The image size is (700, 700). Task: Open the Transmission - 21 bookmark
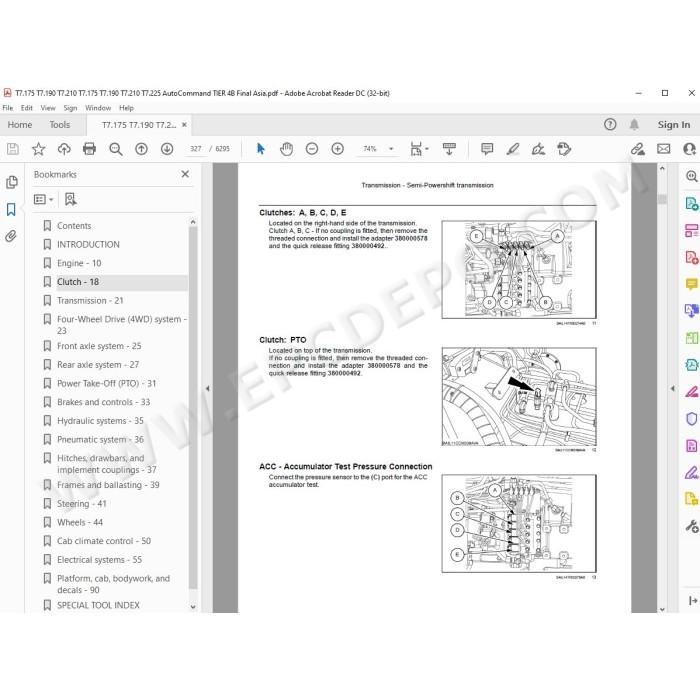90,300
